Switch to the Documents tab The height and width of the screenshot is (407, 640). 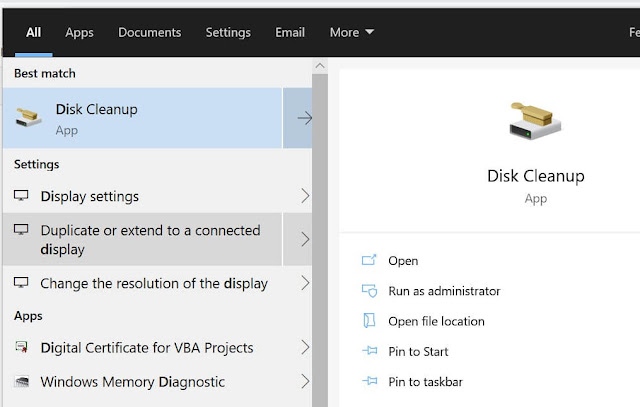(149, 32)
